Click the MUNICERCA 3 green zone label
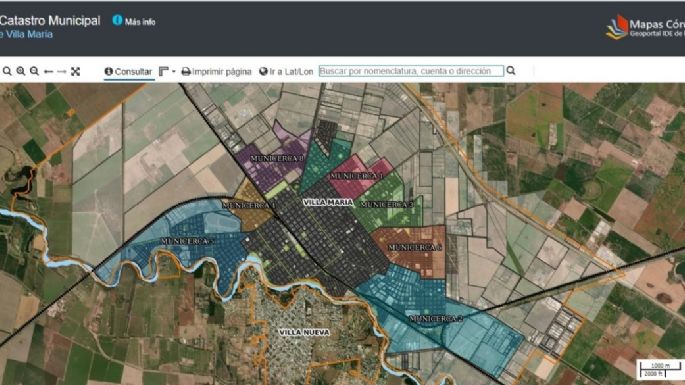This screenshot has width=685, height=385. (x=387, y=205)
